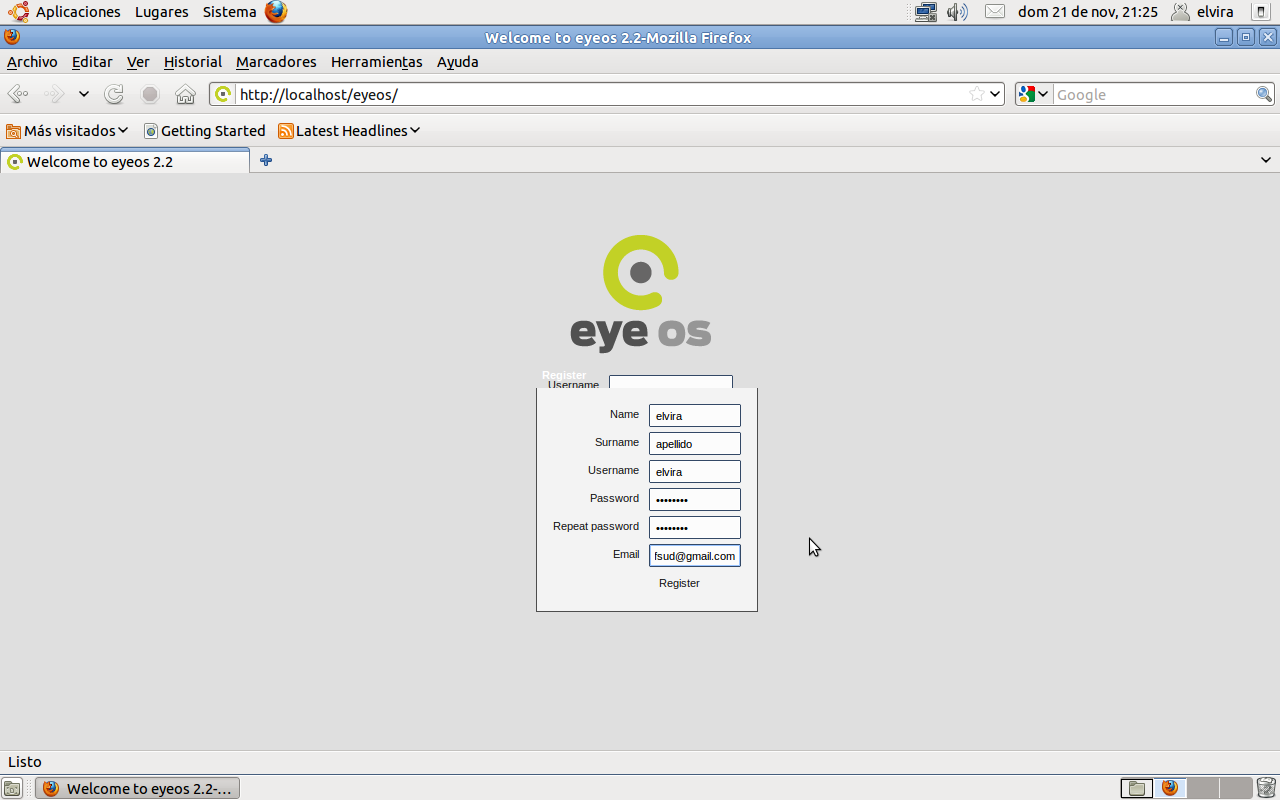Click the Forward navigation arrow
The height and width of the screenshot is (800, 1280).
coord(54,94)
